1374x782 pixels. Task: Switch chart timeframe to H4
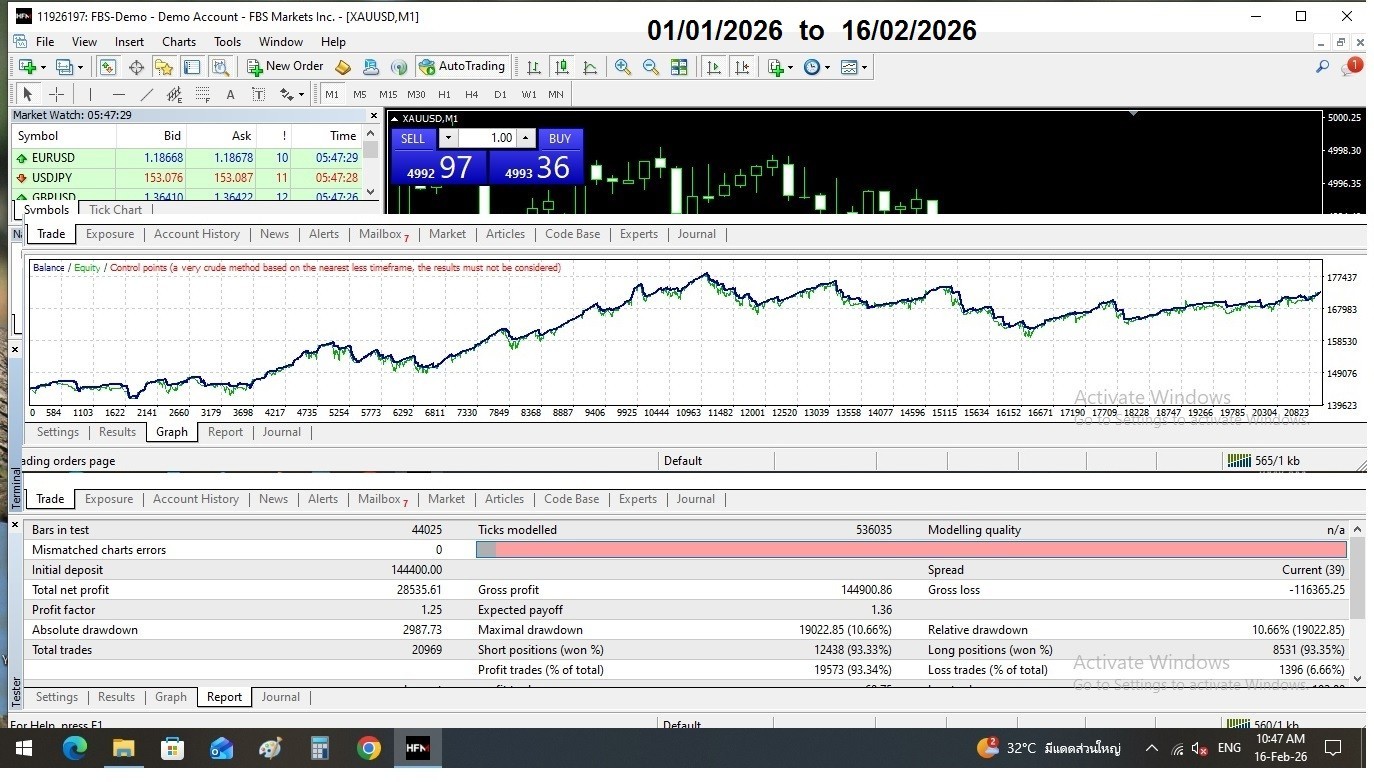(472, 94)
